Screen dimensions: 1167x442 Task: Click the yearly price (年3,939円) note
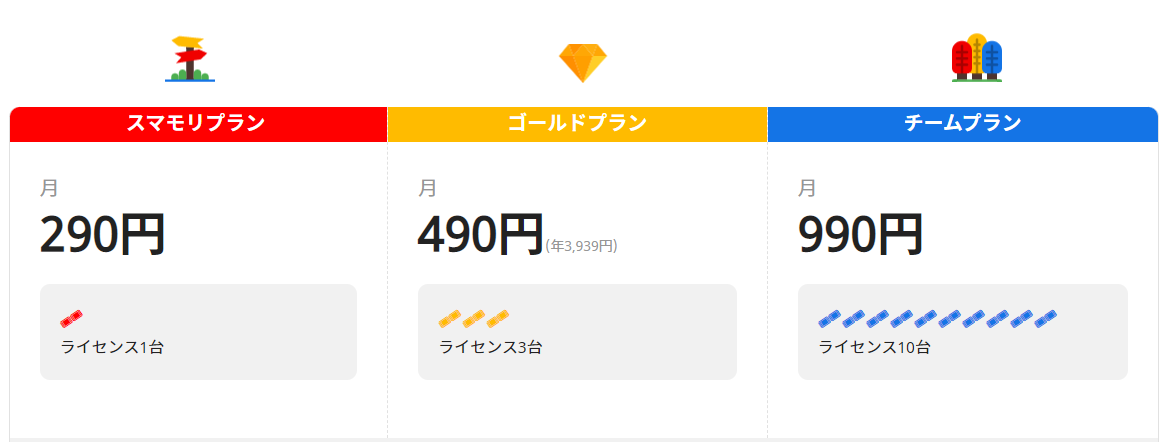[x=581, y=246]
